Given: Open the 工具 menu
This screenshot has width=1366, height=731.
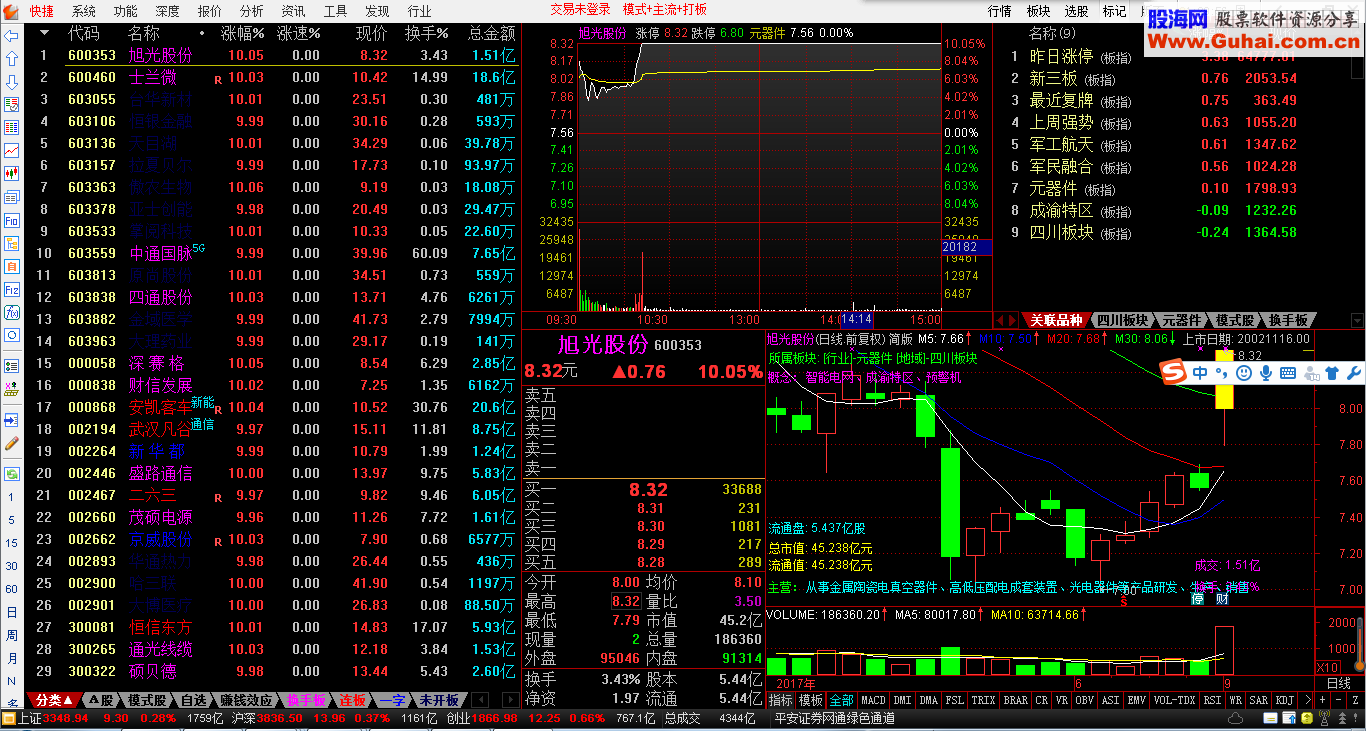Looking at the screenshot, I should click(x=336, y=11).
